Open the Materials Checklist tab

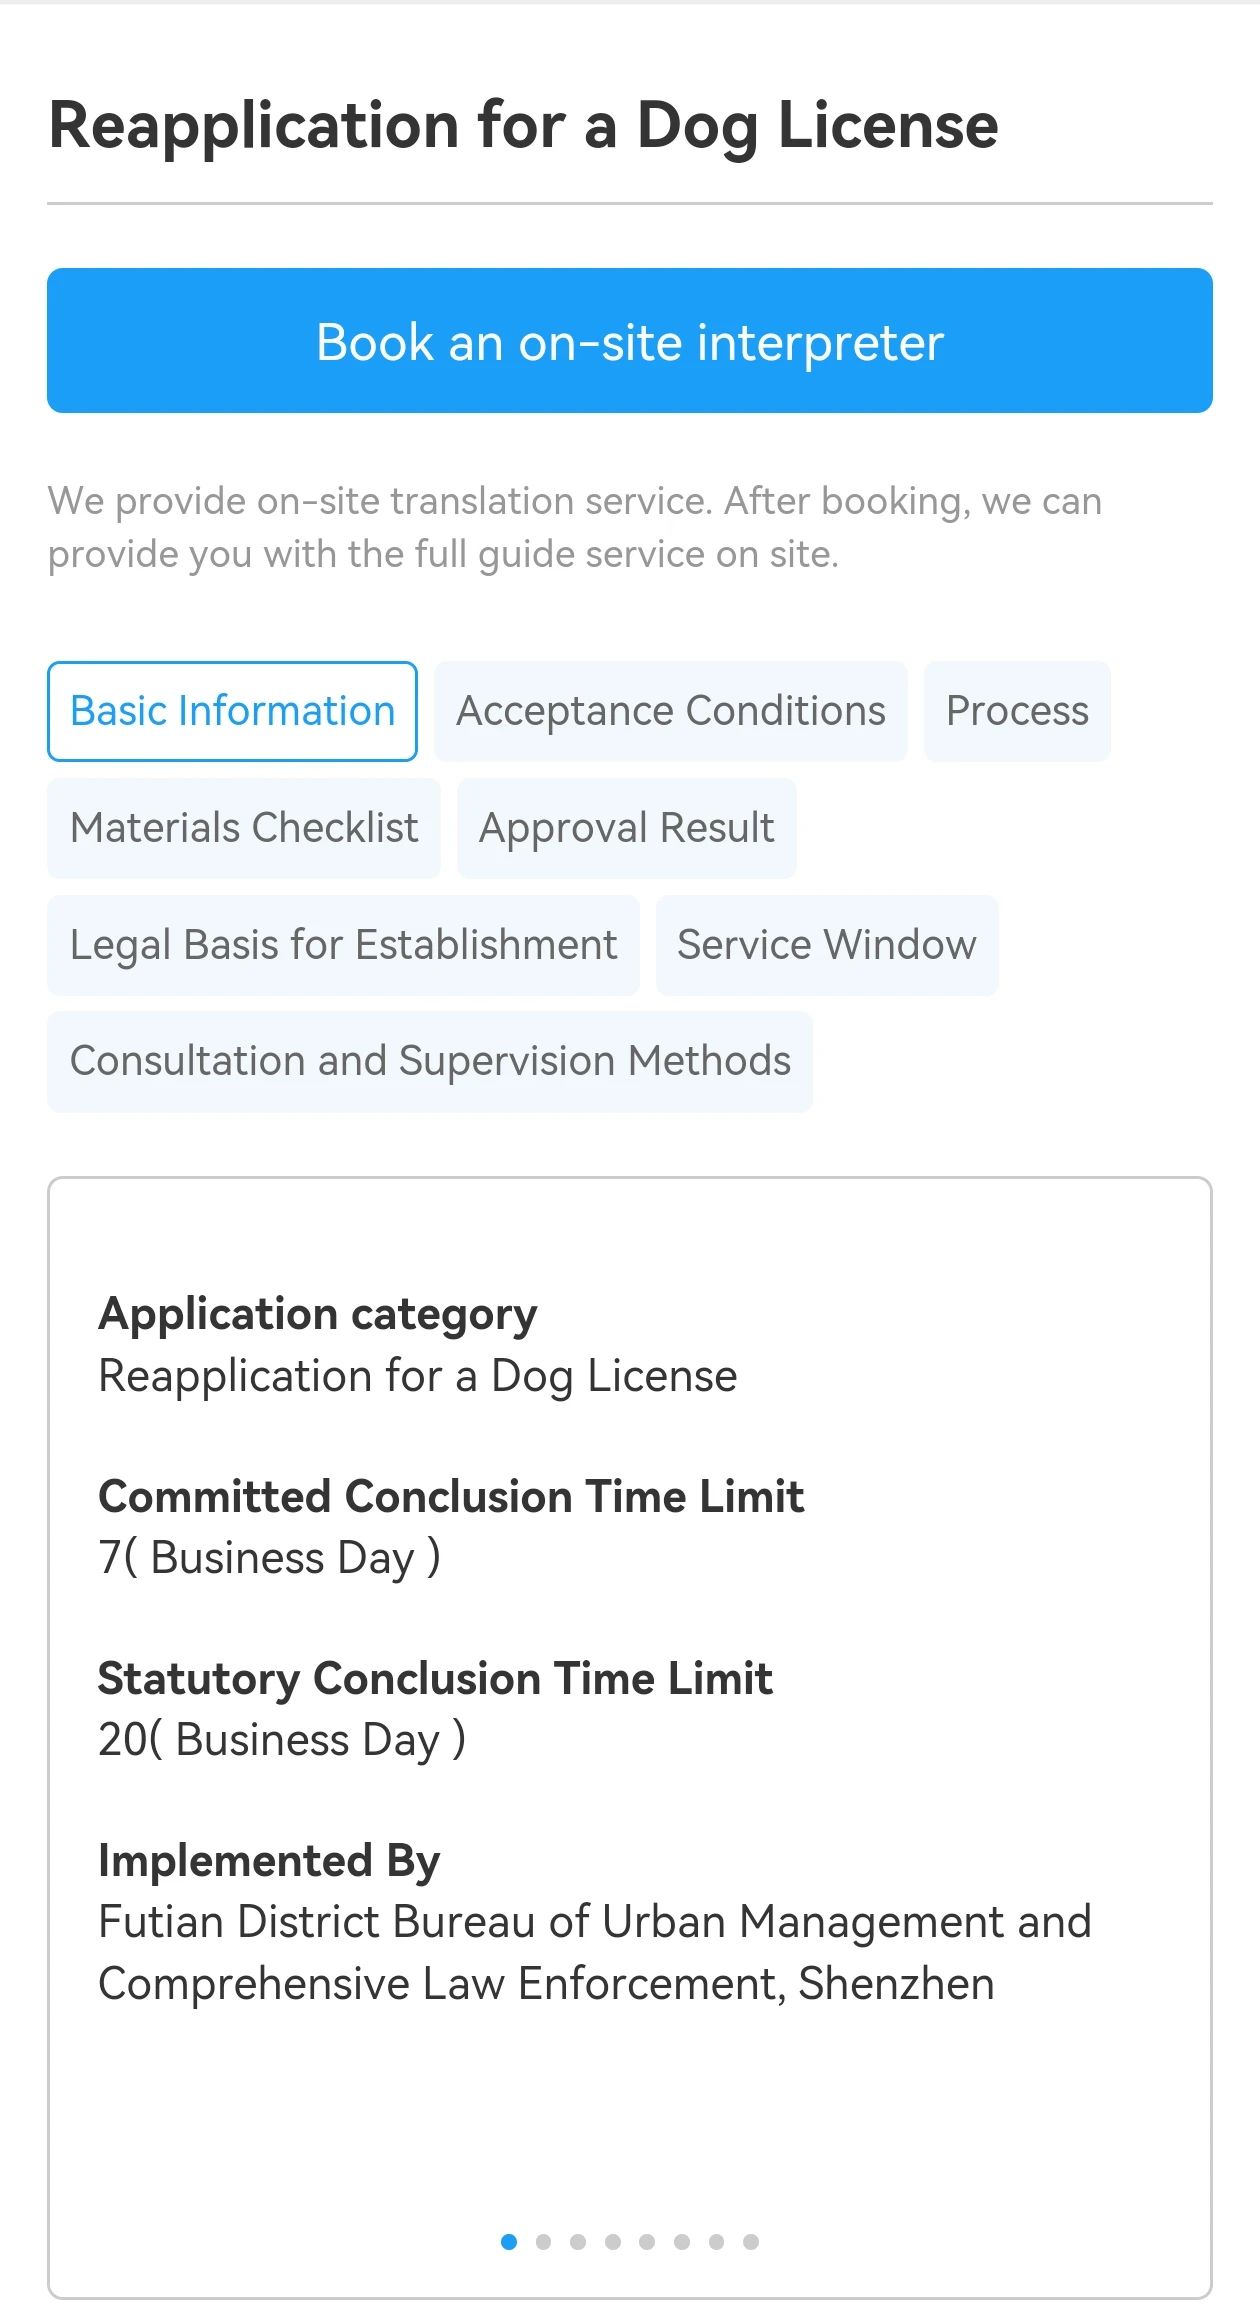point(244,828)
